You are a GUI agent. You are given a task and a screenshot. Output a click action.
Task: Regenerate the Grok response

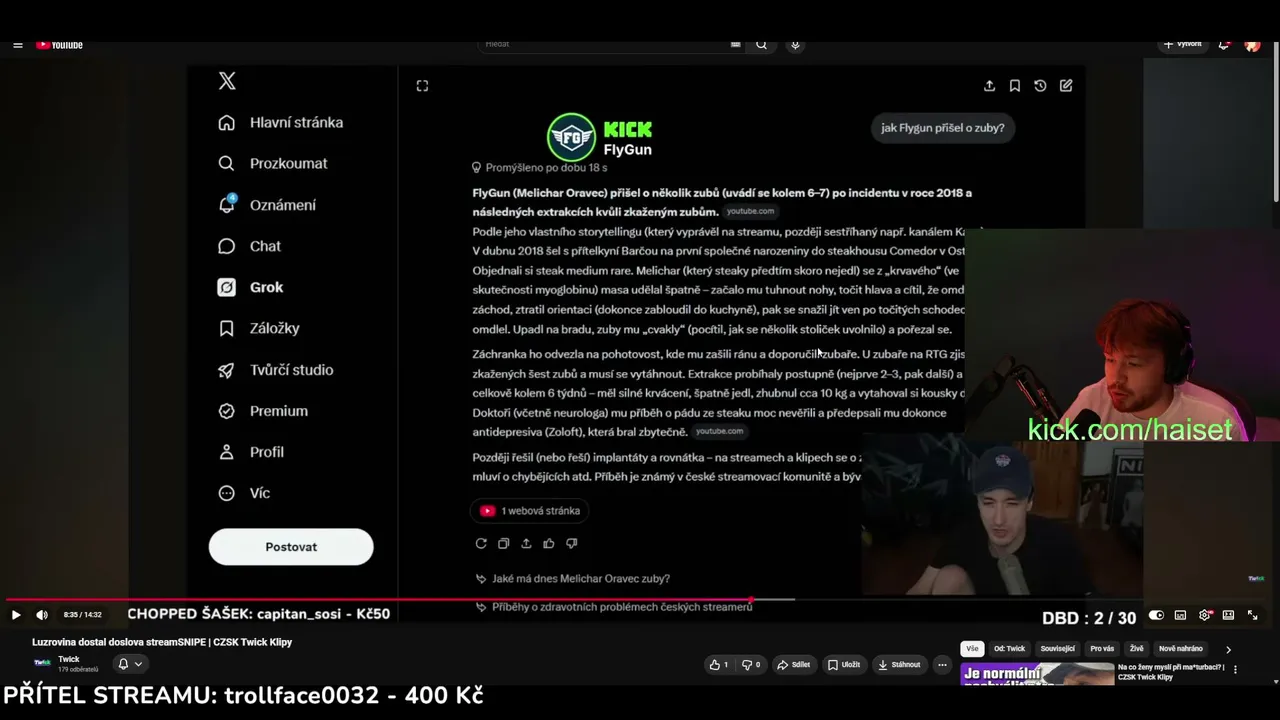pos(481,543)
